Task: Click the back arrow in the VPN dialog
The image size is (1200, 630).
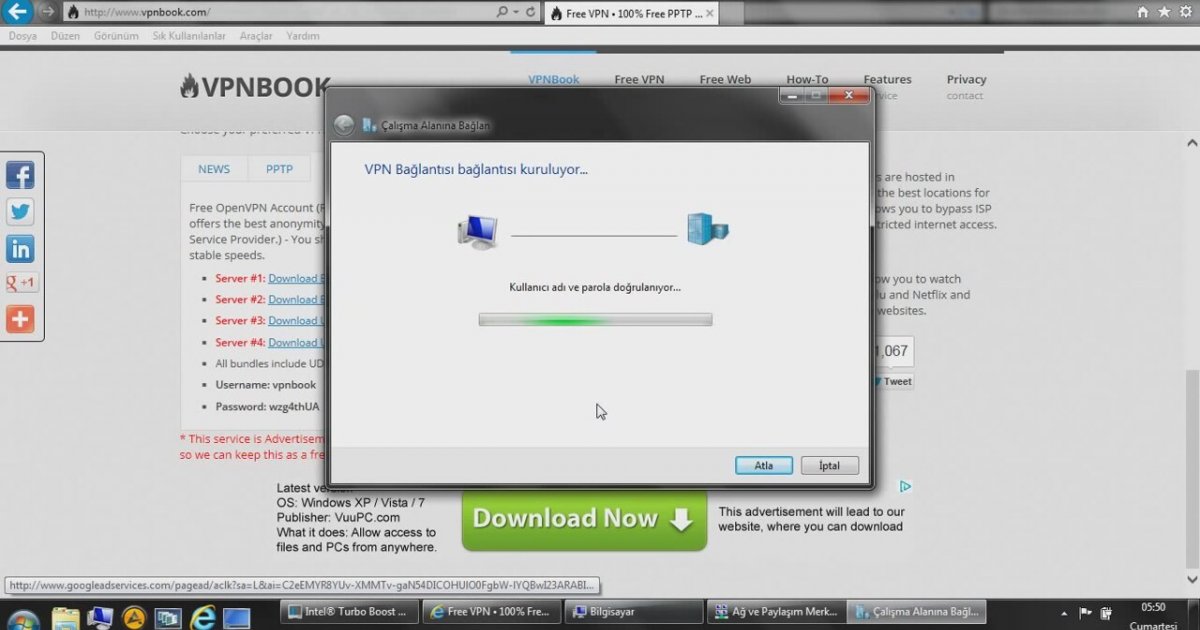Action: (344, 125)
